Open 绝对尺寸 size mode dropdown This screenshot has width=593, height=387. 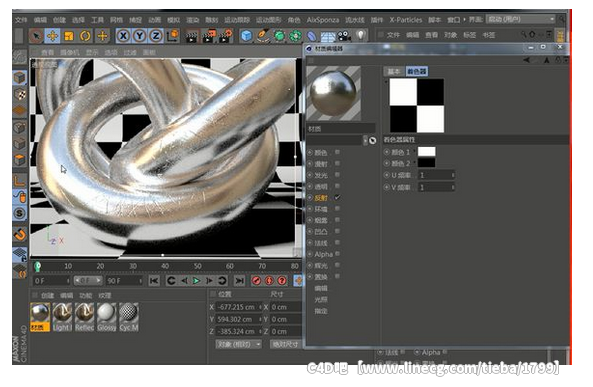286,344
